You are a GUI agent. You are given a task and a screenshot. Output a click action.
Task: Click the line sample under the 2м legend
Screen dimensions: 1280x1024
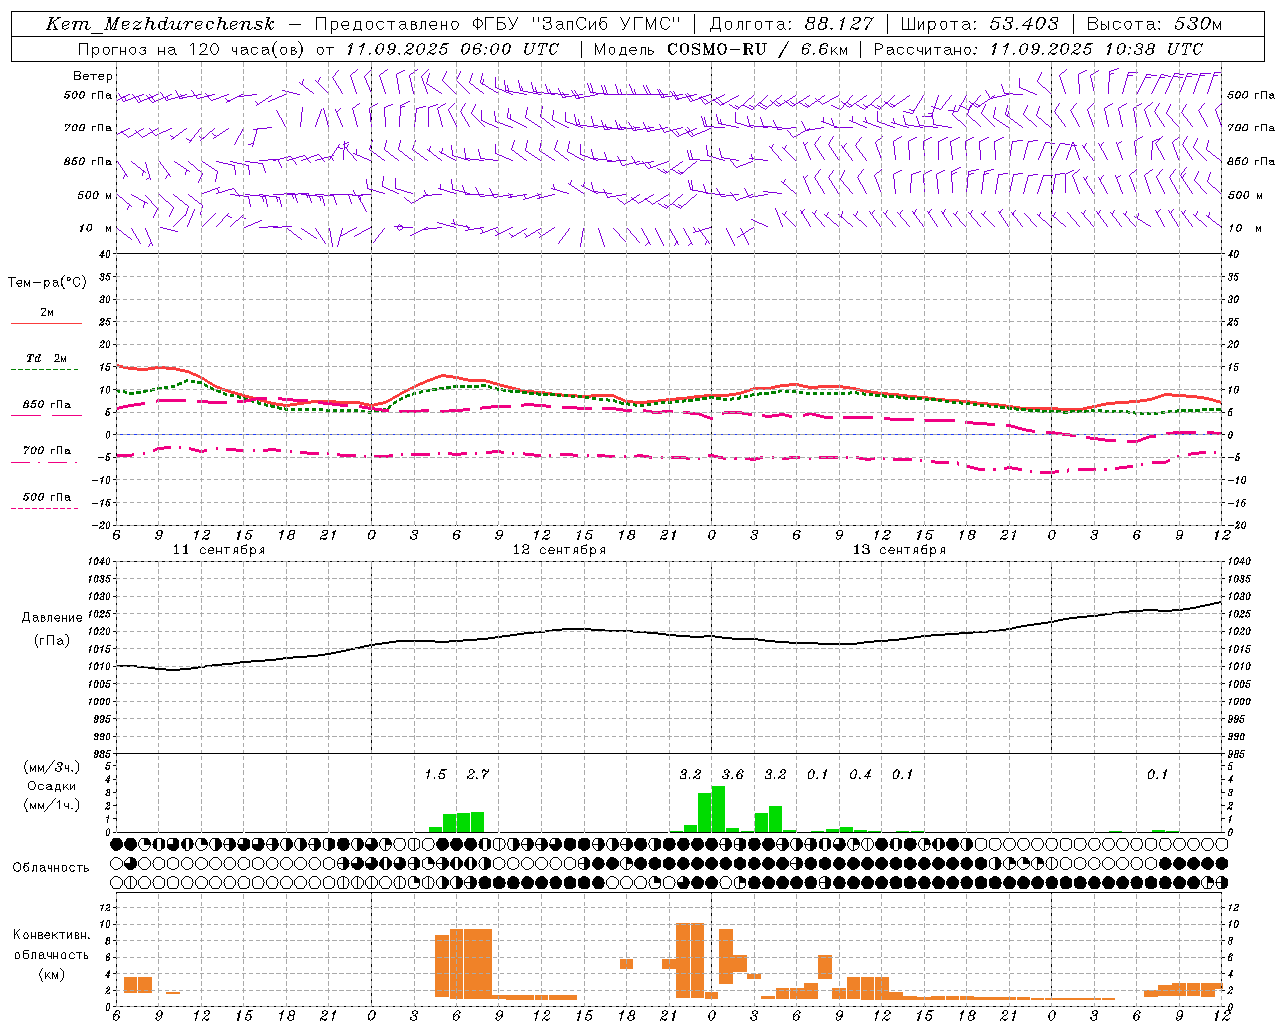coord(46,324)
